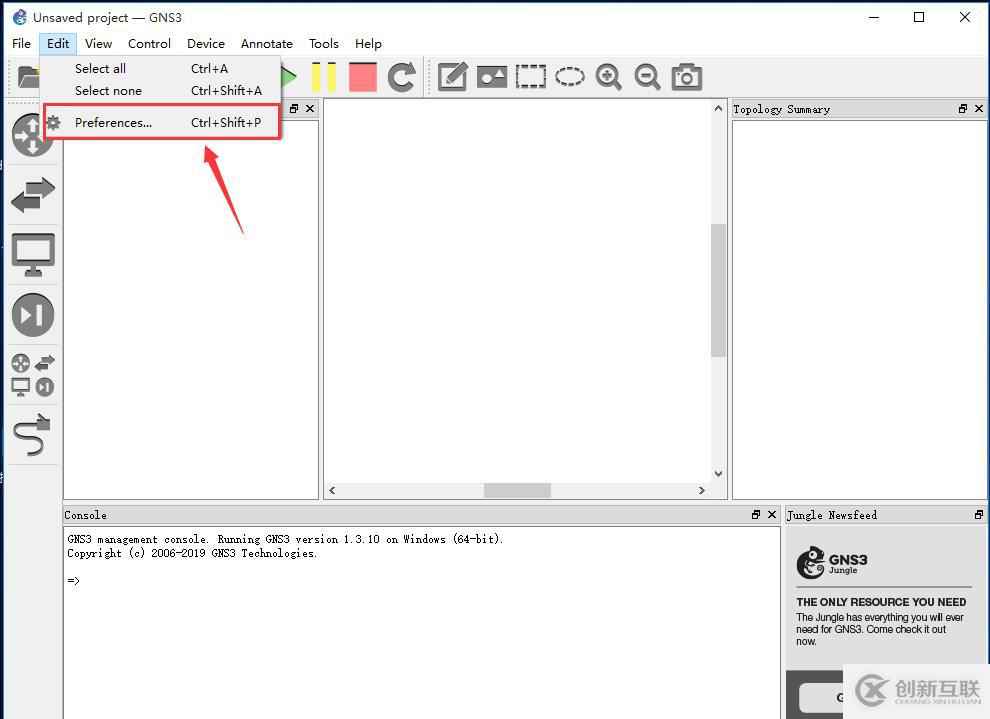This screenshot has height=719, width=990.
Task: Float the Jungle Newsfeed panel
Action: click(979, 514)
